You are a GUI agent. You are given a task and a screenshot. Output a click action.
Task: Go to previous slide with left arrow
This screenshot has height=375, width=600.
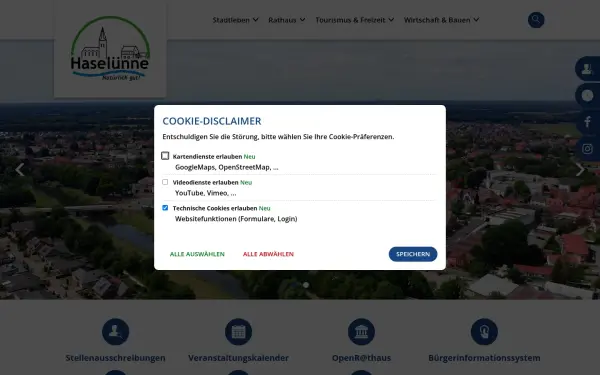click(20, 170)
